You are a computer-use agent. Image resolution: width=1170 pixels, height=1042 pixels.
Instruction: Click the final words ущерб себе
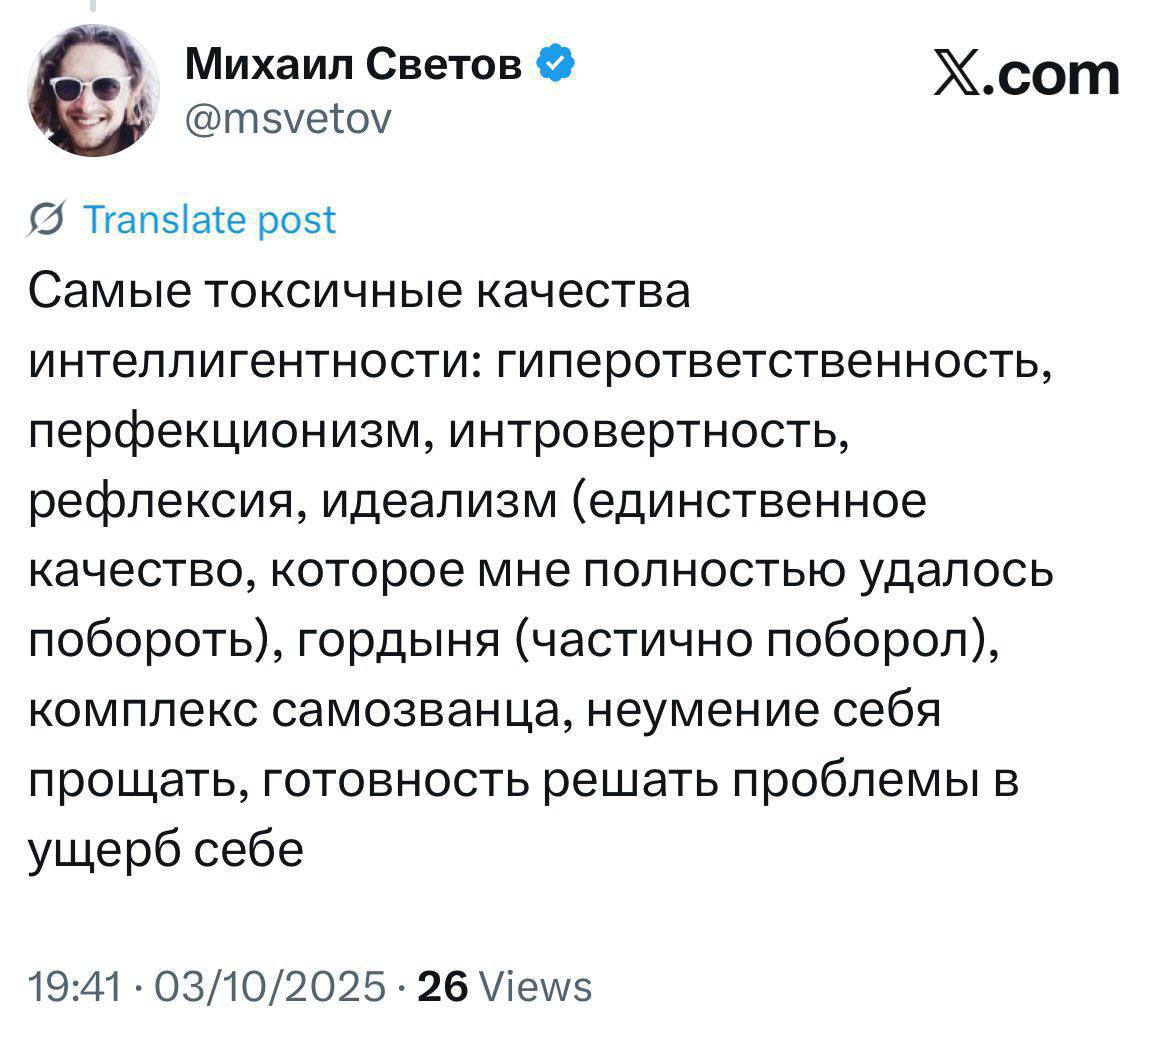tap(166, 851)
